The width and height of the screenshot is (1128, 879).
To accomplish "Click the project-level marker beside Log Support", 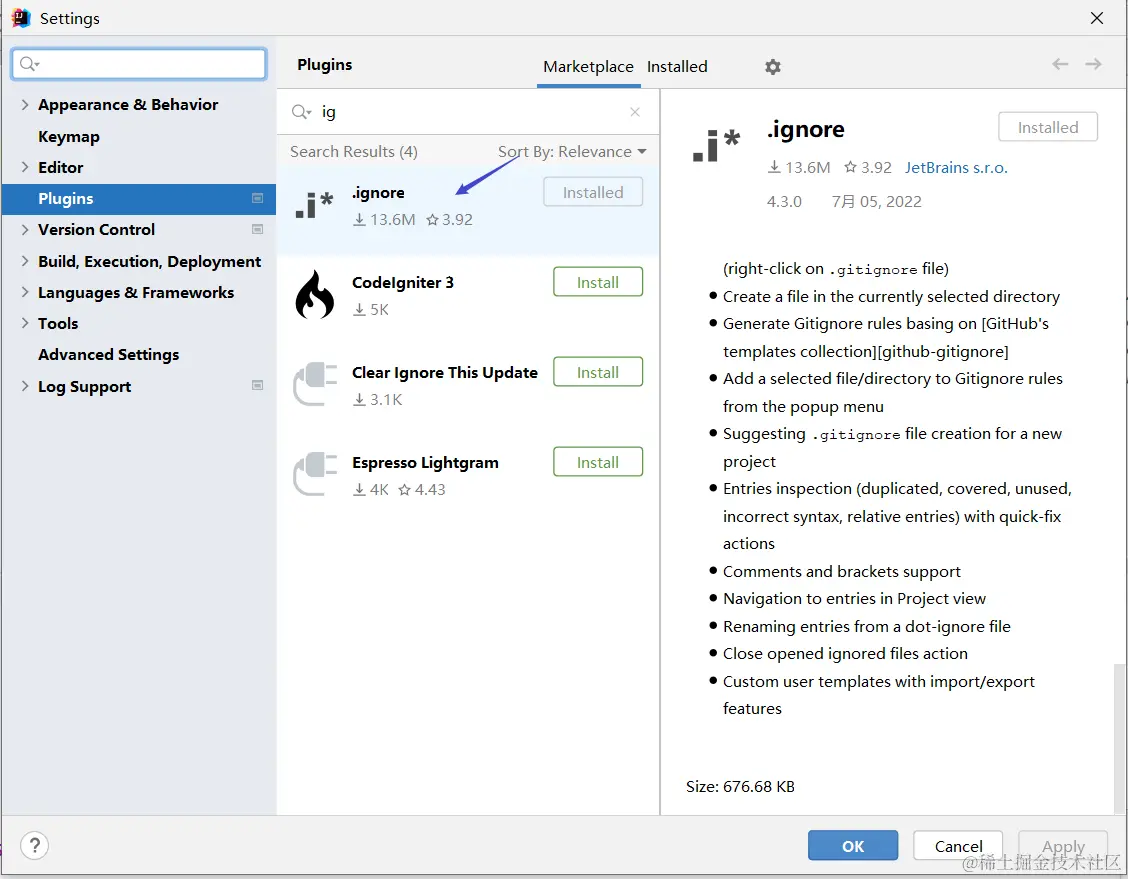I will [258, 386].
